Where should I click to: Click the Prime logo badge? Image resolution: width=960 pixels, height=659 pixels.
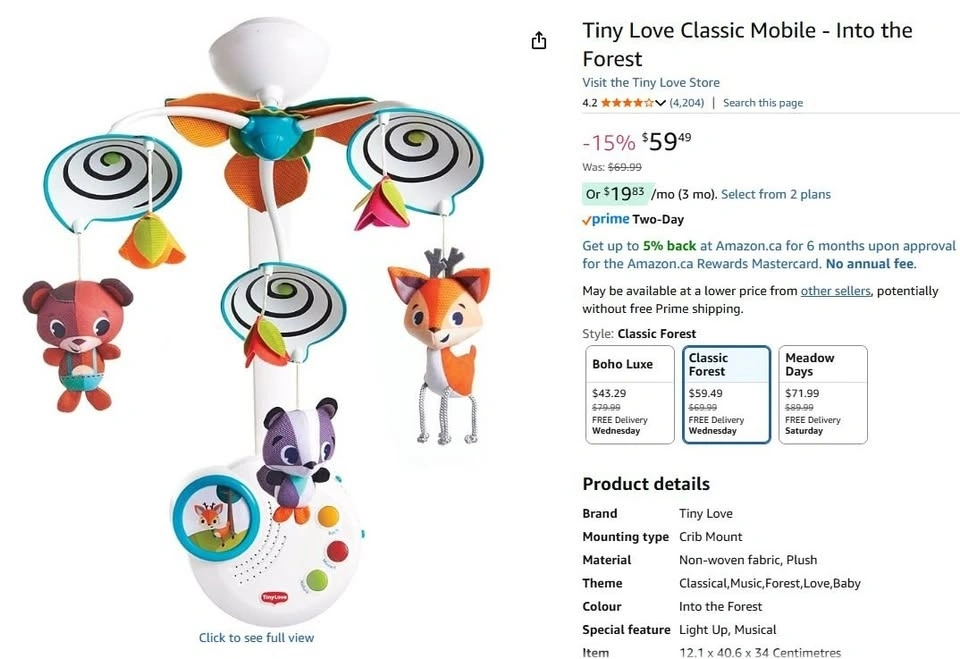[605, 220]
